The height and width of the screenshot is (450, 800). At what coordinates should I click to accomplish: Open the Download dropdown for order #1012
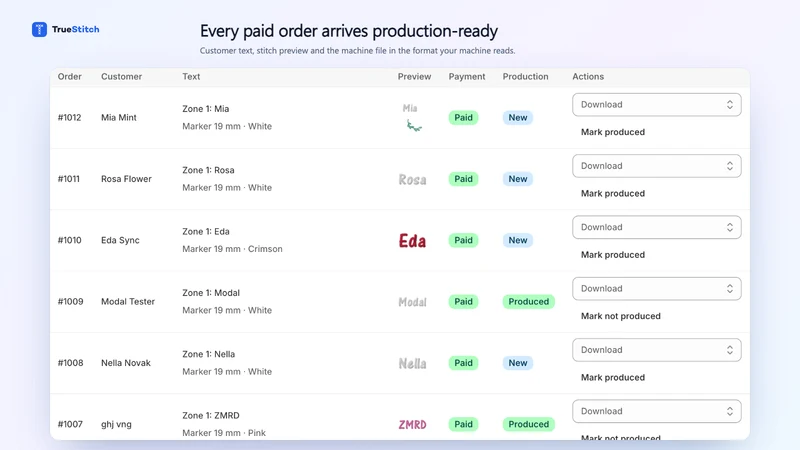click(657, 105)
